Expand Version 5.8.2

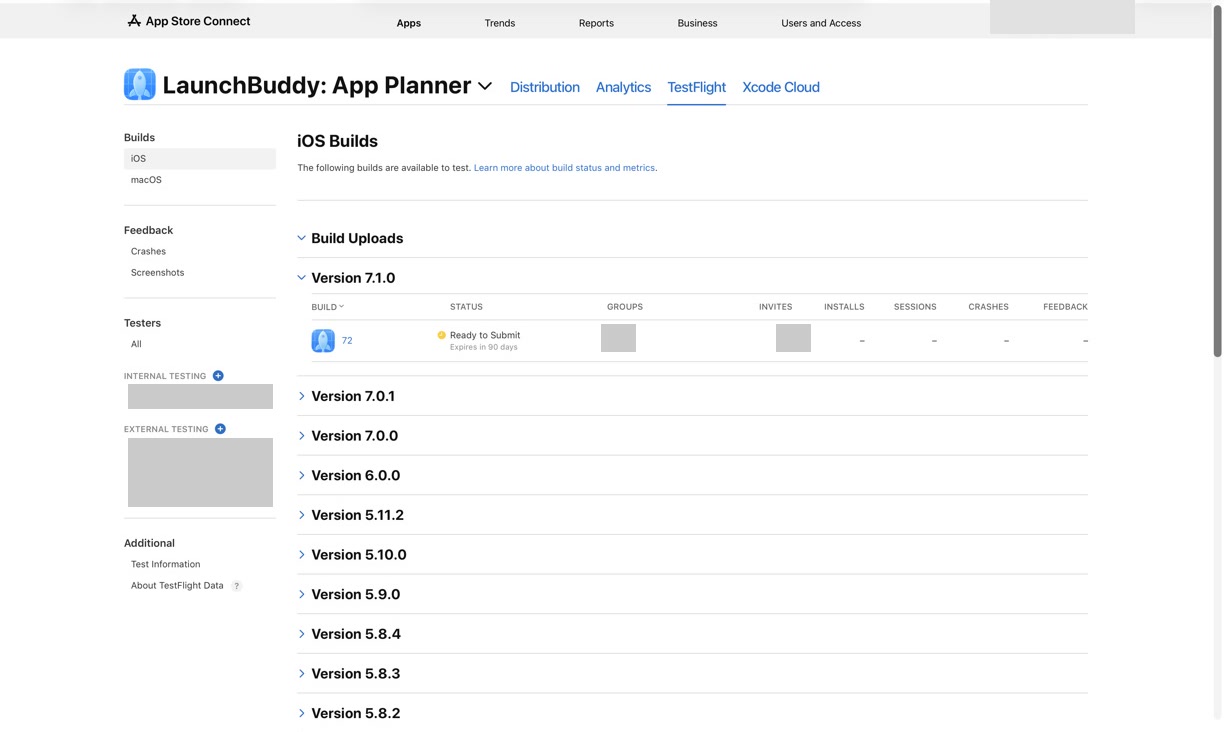(x=301, y=713)
